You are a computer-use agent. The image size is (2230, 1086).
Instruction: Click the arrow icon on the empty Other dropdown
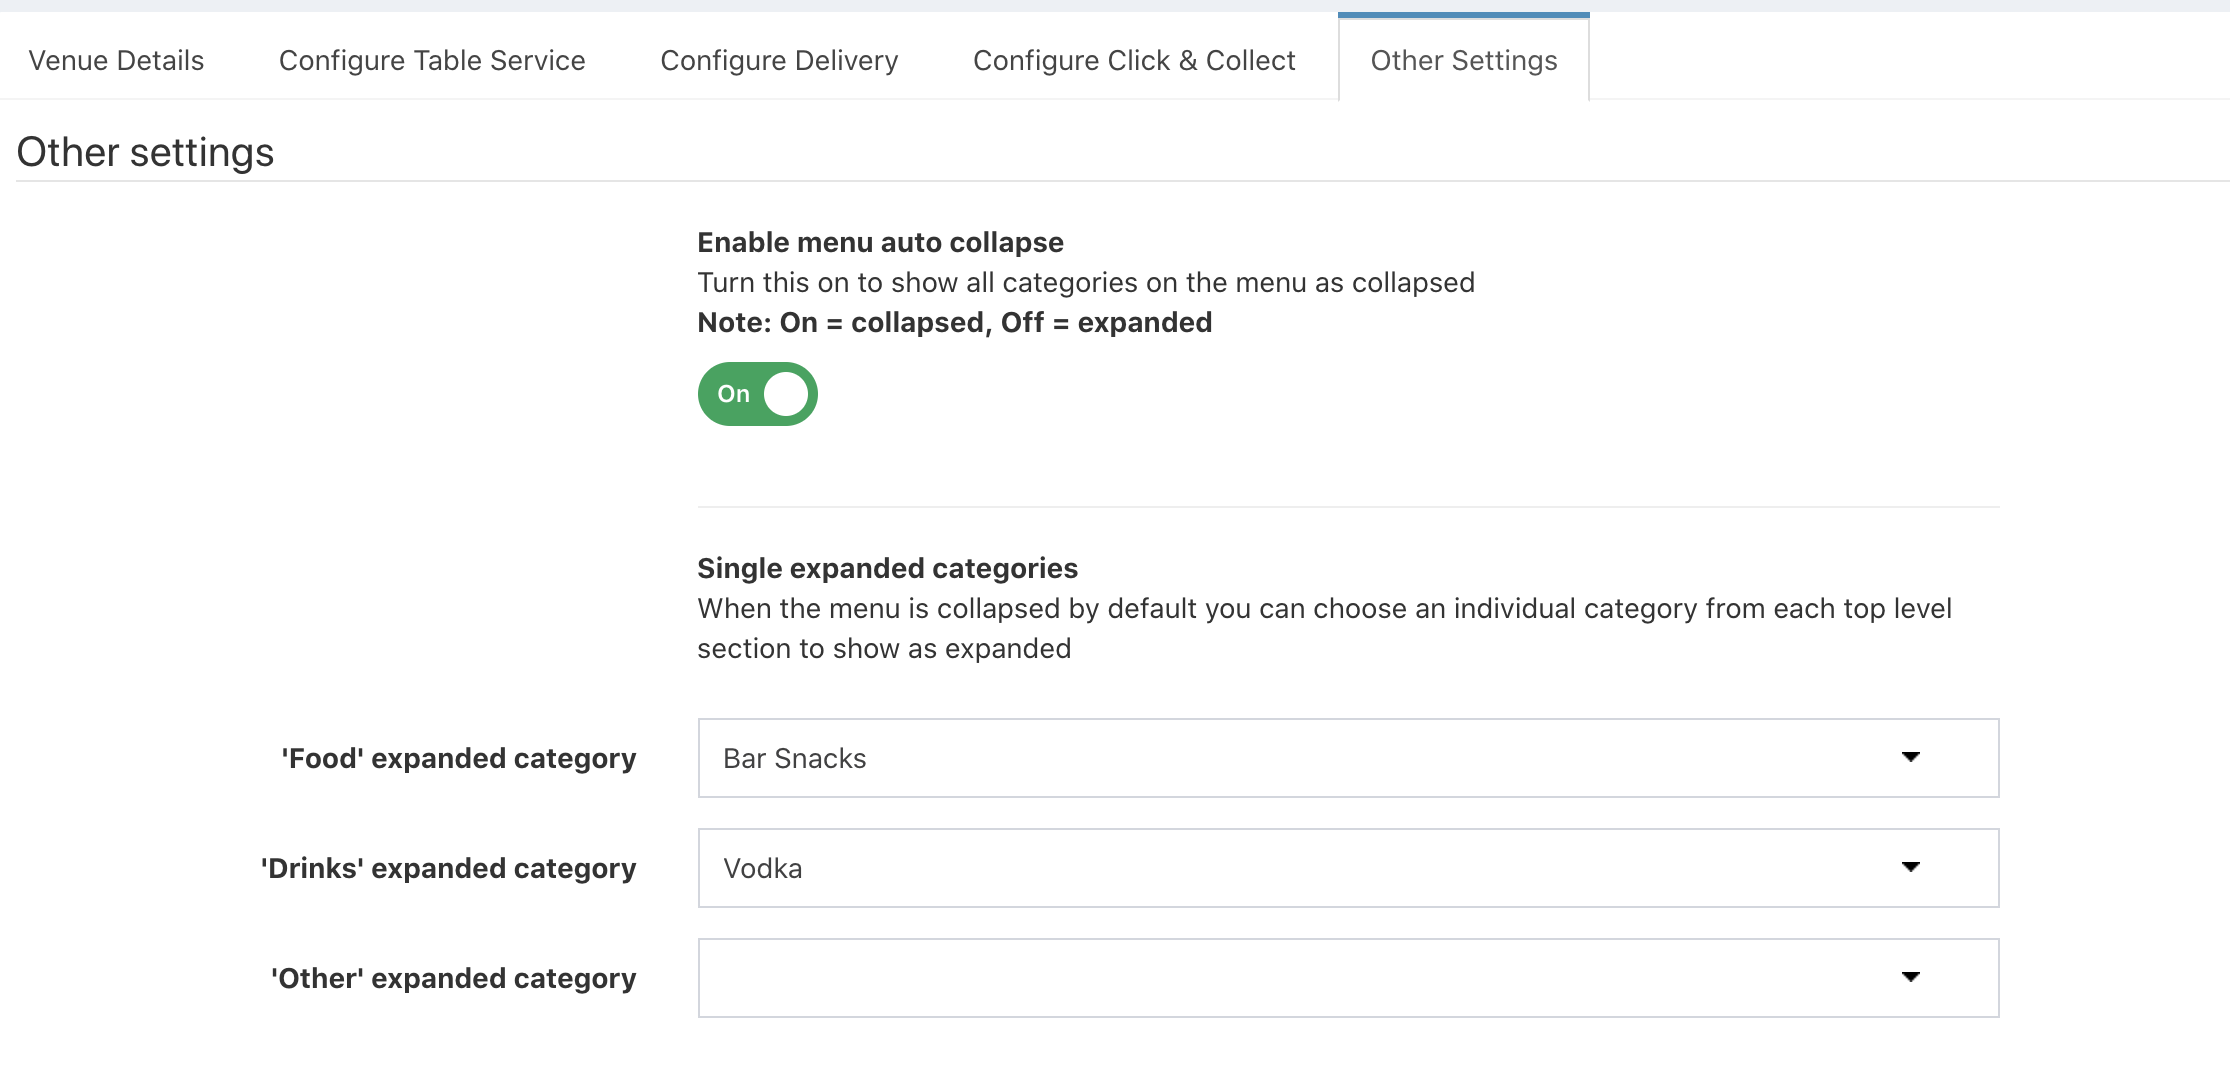pos(1910,977)
